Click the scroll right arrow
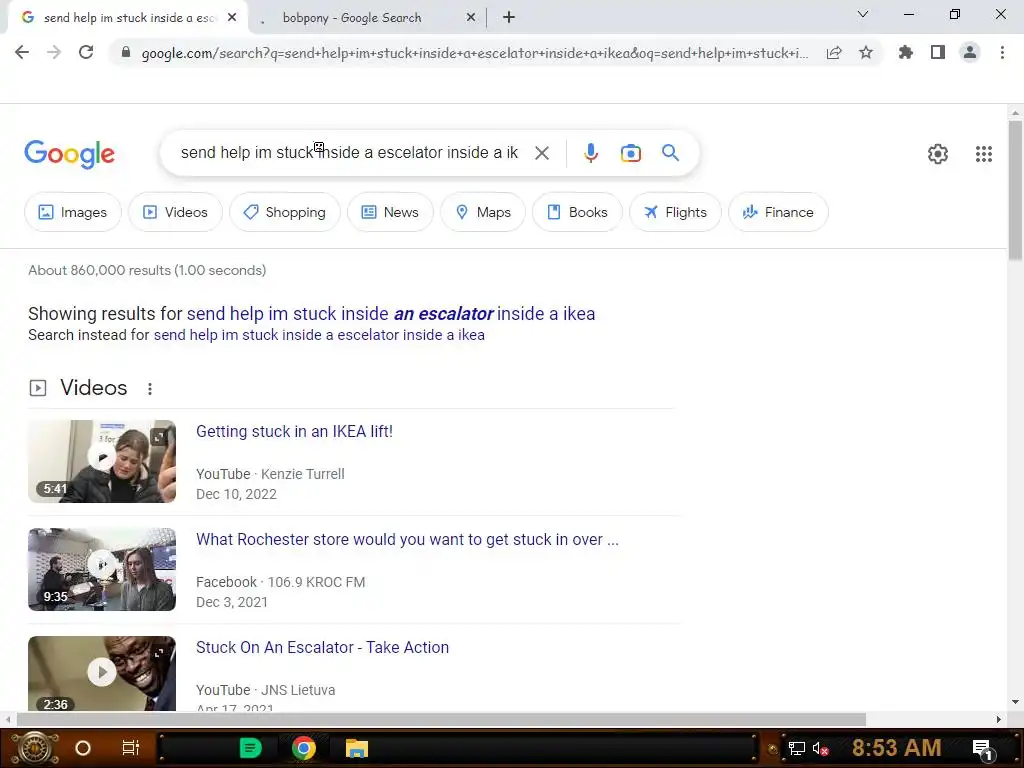Viewport: 1024px width, 768px height. coord(998,719)
